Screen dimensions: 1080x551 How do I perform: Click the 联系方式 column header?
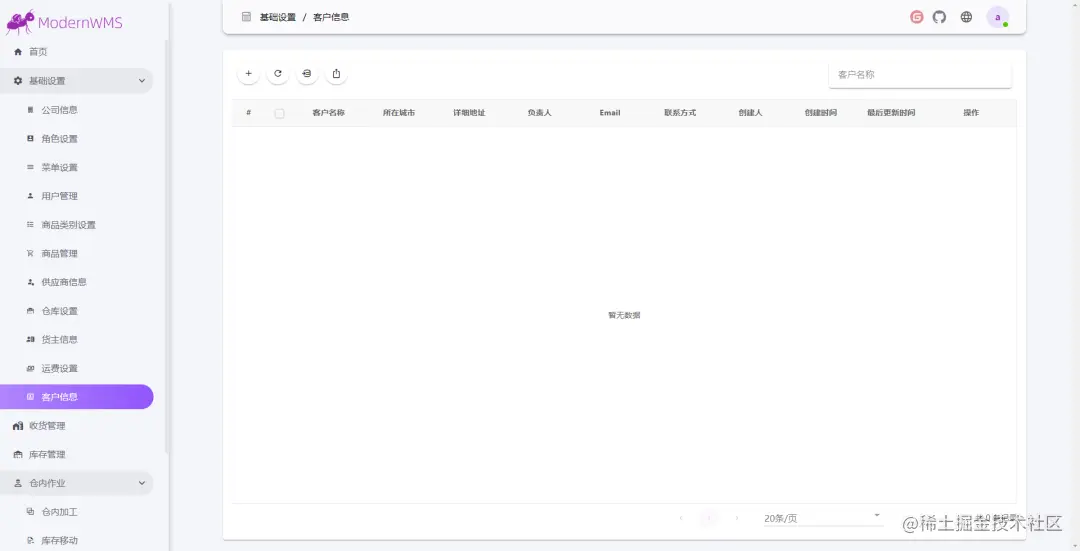680,113
